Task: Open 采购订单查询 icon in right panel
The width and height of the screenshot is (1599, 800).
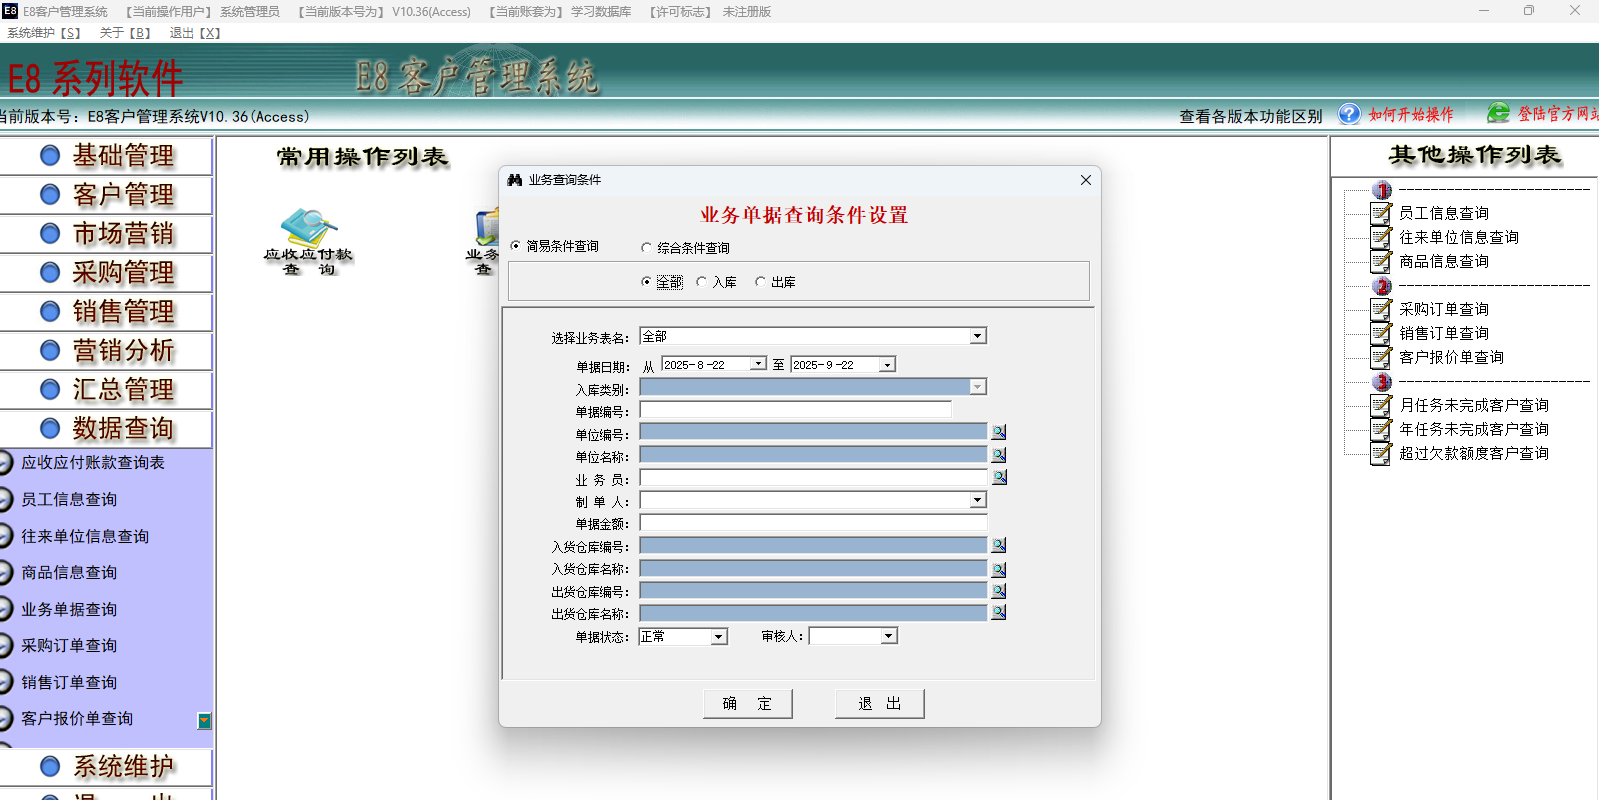Action: (x=1381, y=309)
